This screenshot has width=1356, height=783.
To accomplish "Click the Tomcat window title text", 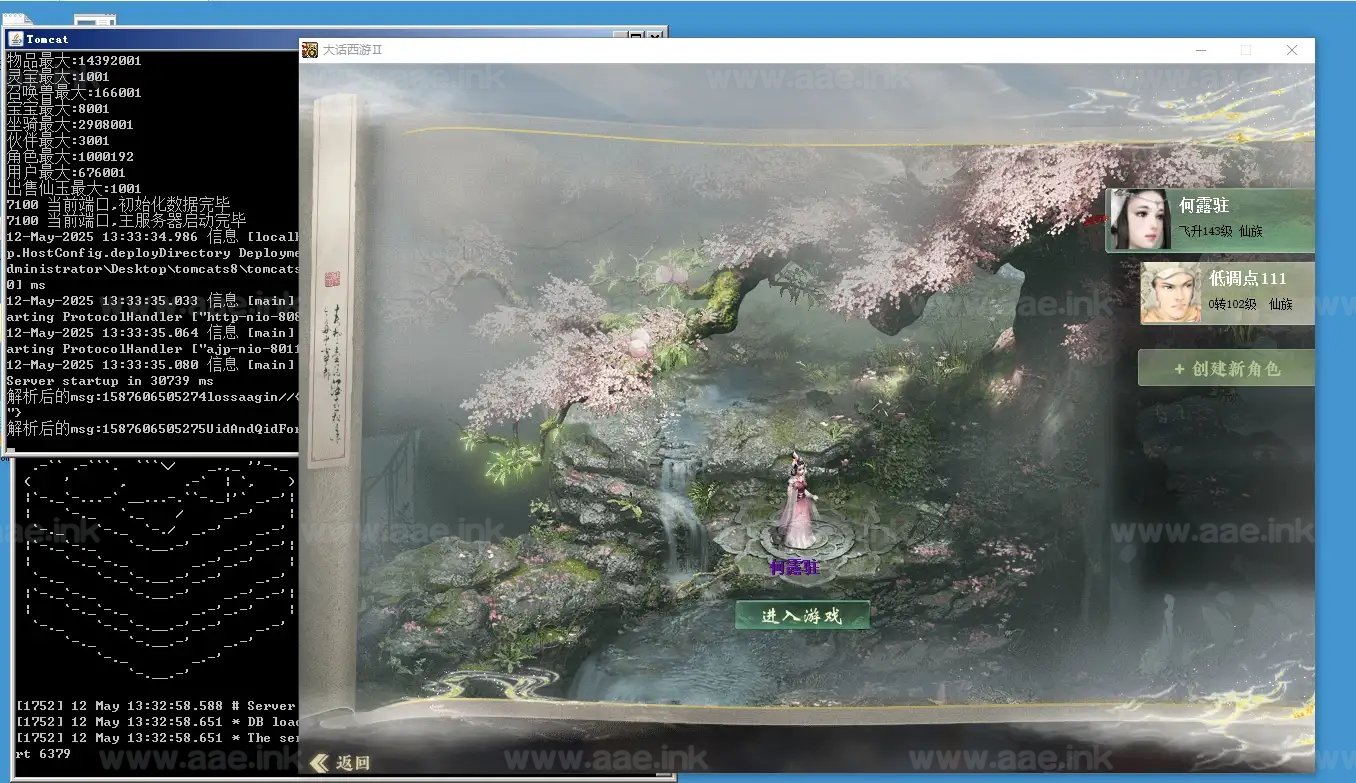I will pos(47,39).
